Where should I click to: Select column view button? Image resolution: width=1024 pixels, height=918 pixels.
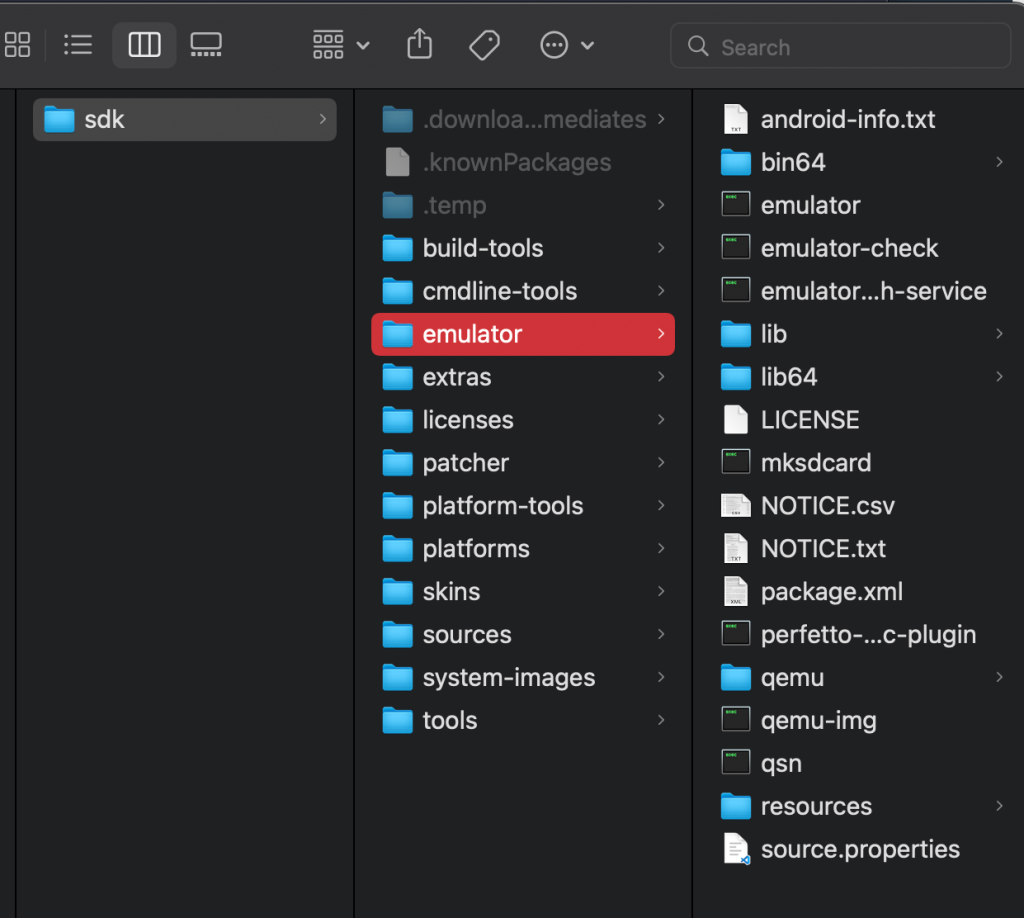coord(144,45)
